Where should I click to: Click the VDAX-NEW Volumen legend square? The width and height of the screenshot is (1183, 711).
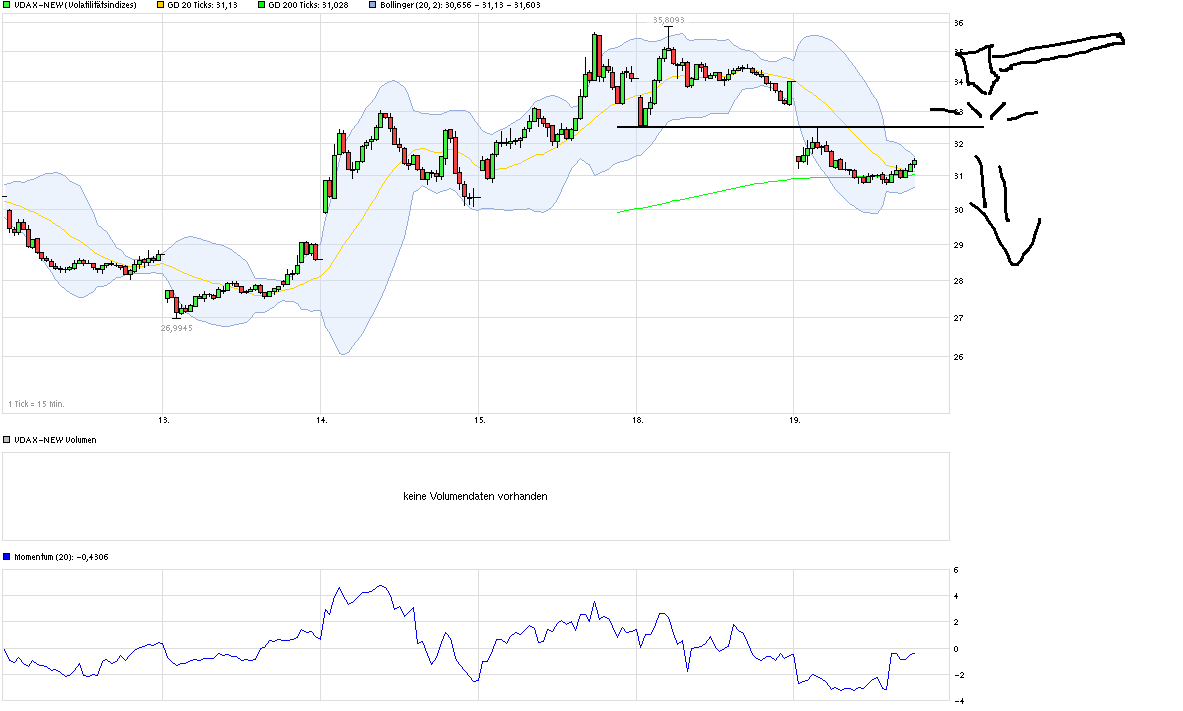coord(7,439)
